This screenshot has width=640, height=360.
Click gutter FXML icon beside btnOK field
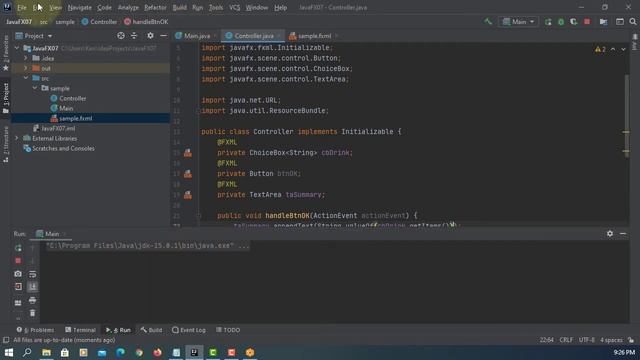click(188, 174)
